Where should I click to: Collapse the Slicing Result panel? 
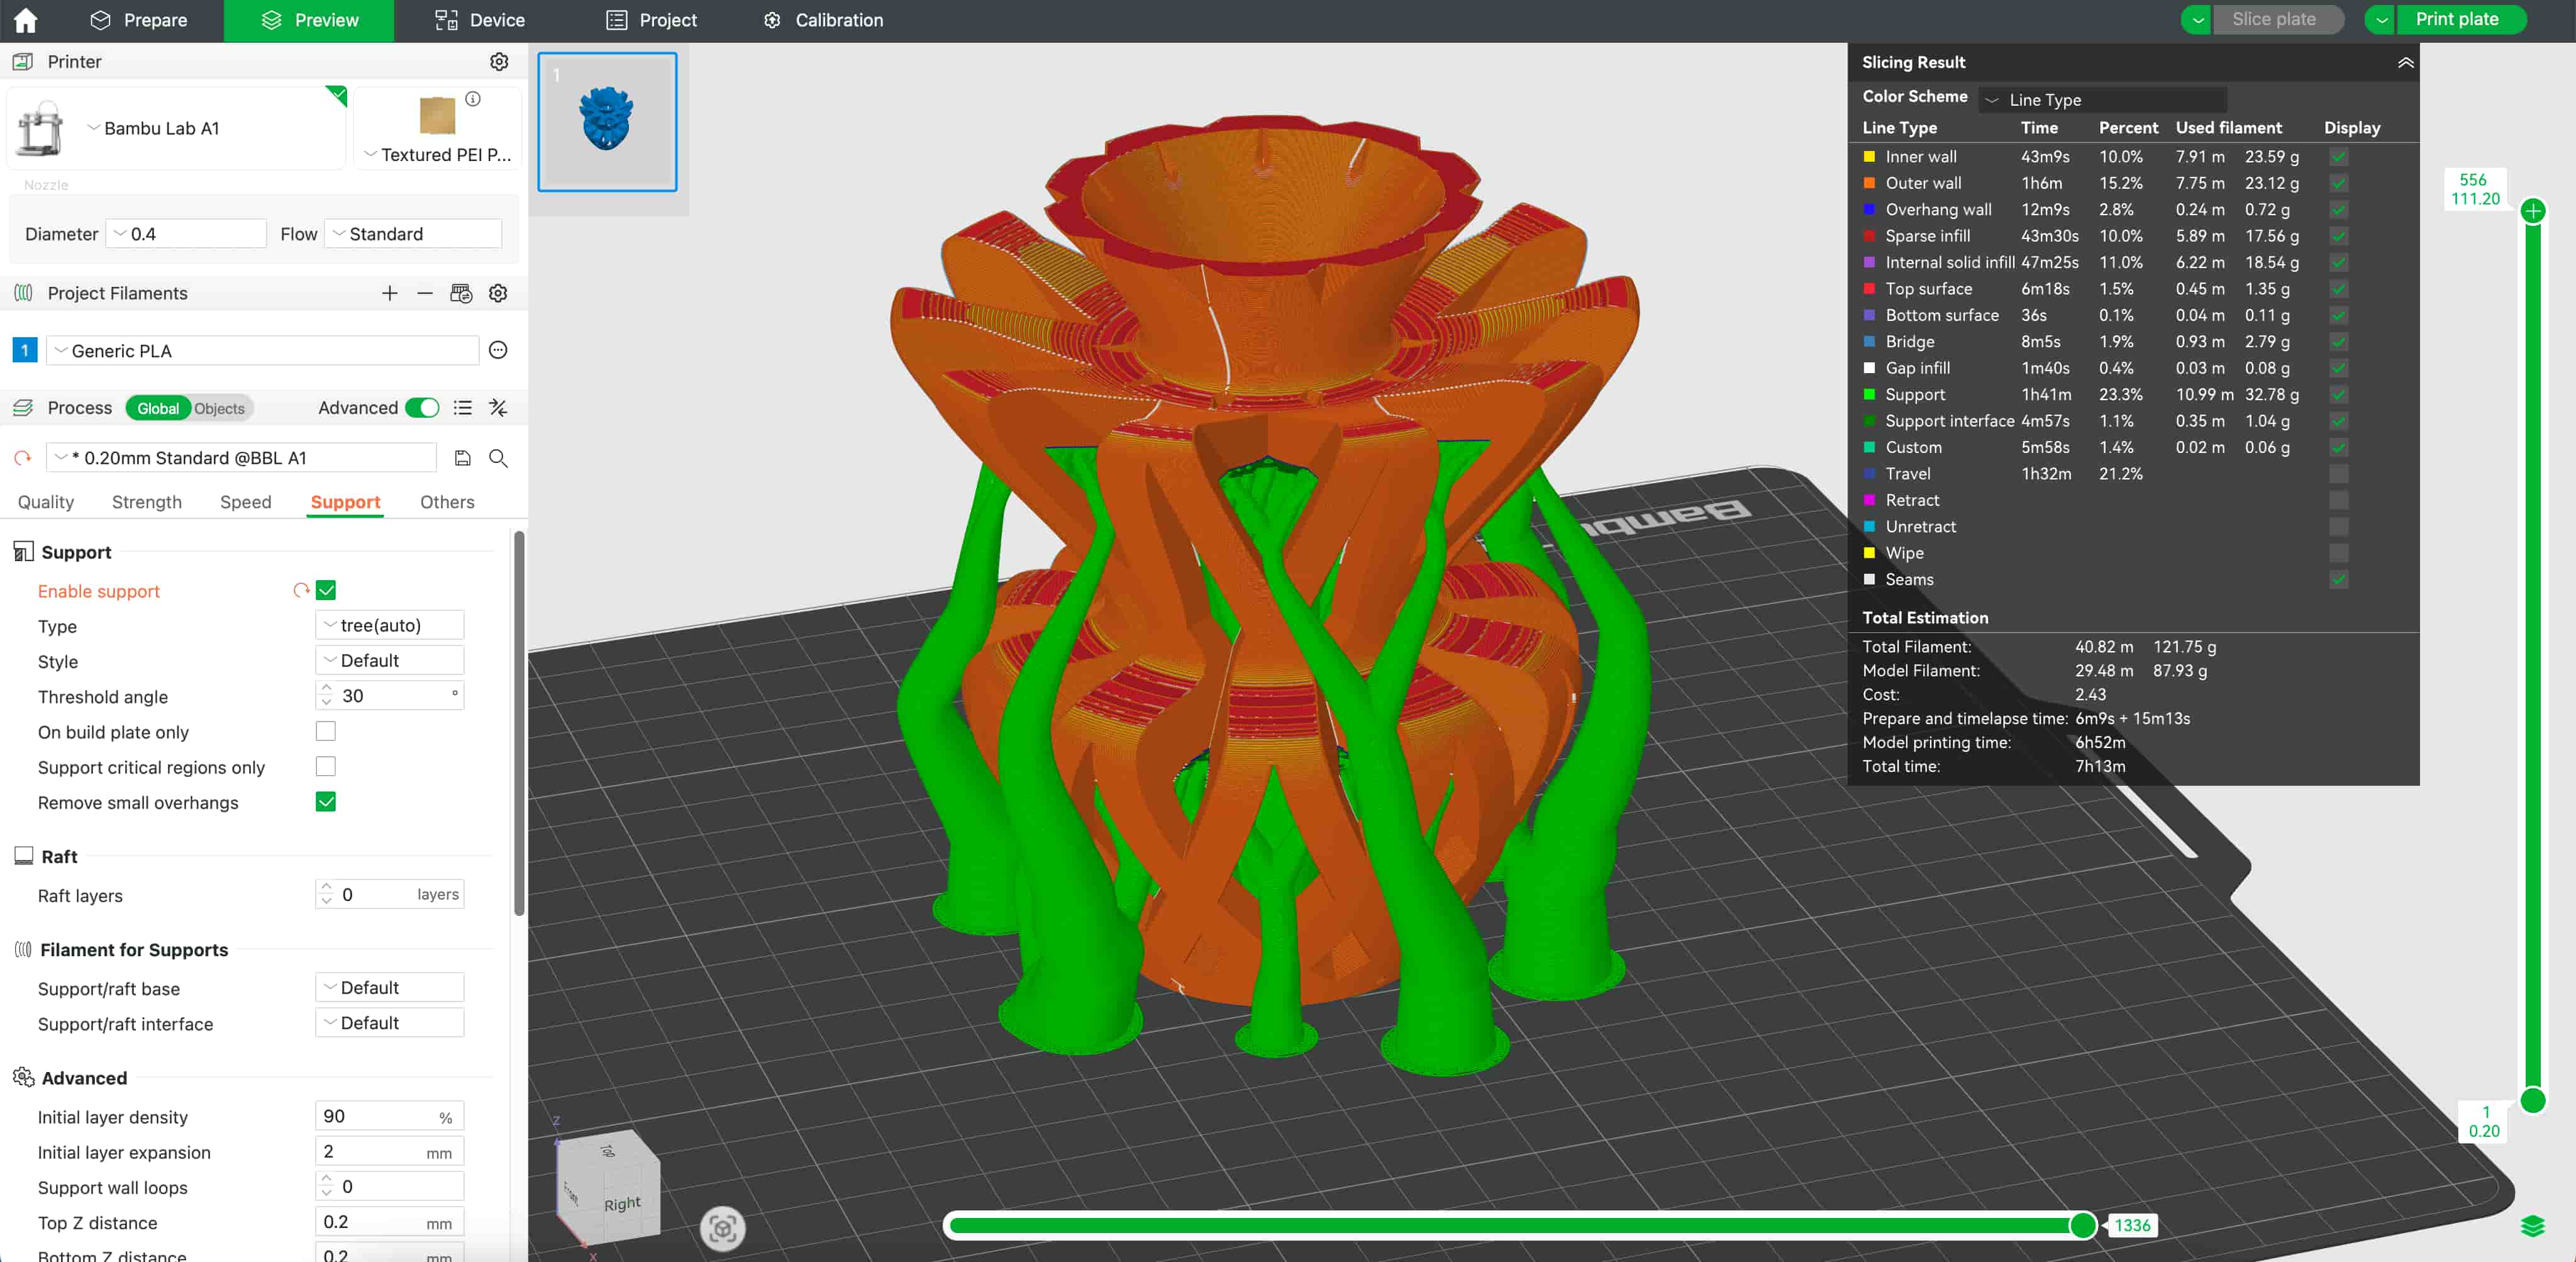click(2405, 62)
